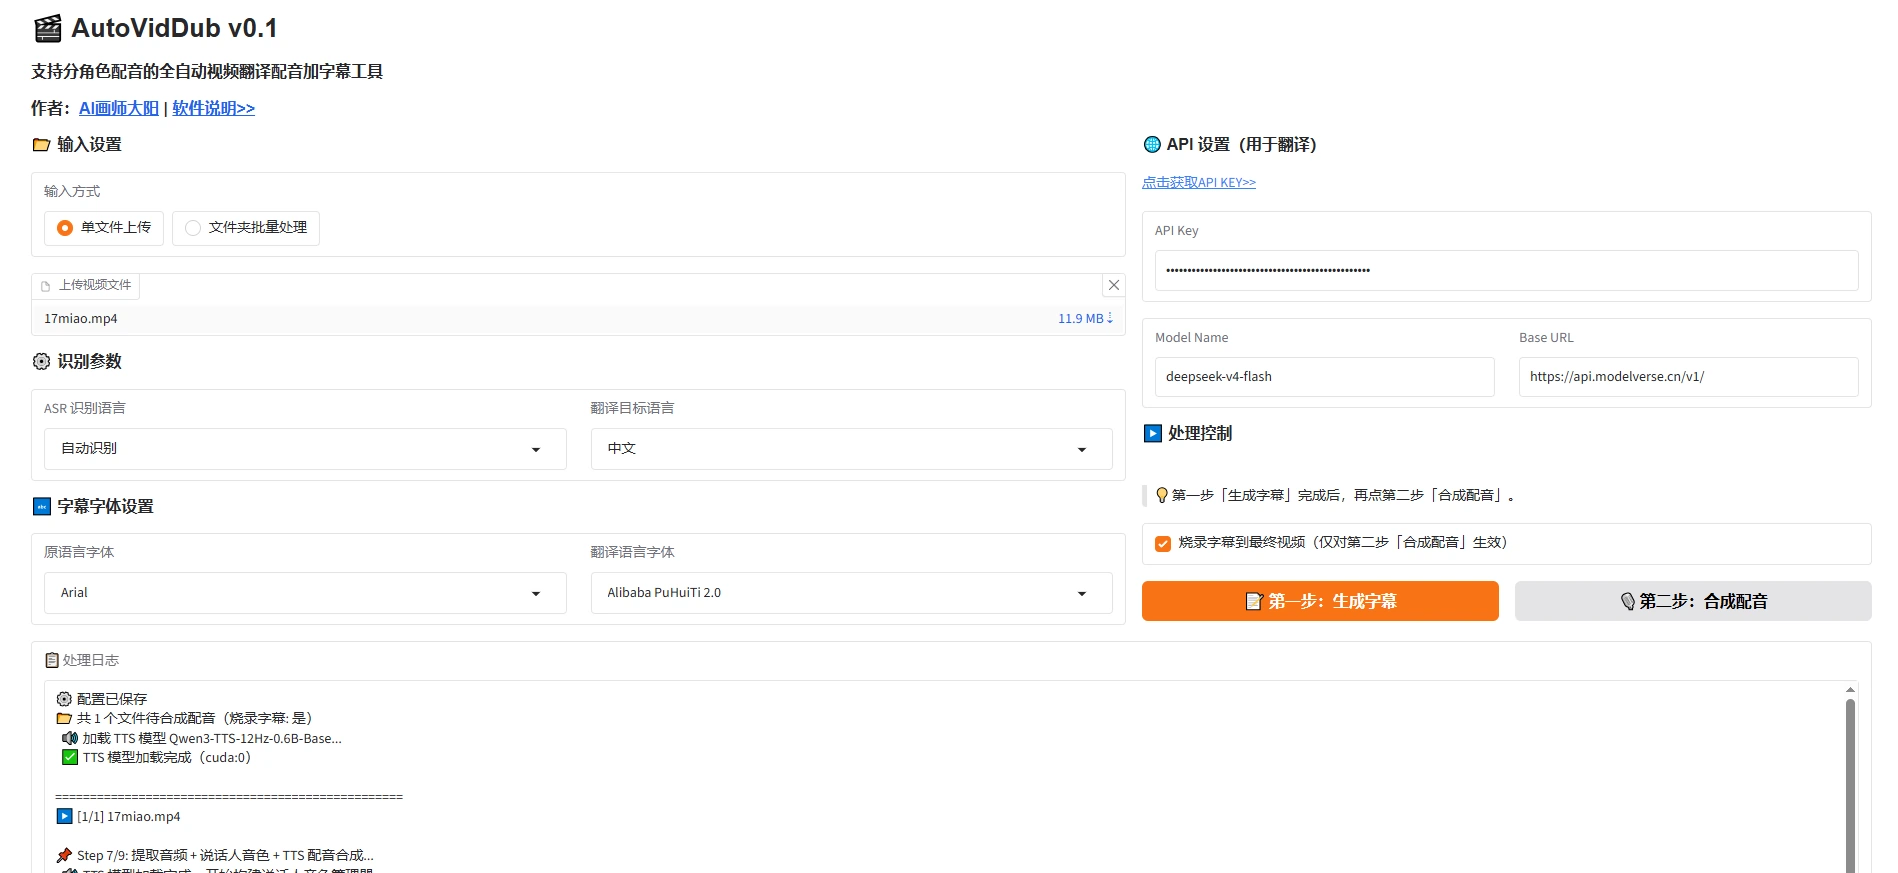This screenshot has height=873, width=1898.
Task: Click the TTS 模型加载完成 (cuda:0) log line
Action: point(166,757)
